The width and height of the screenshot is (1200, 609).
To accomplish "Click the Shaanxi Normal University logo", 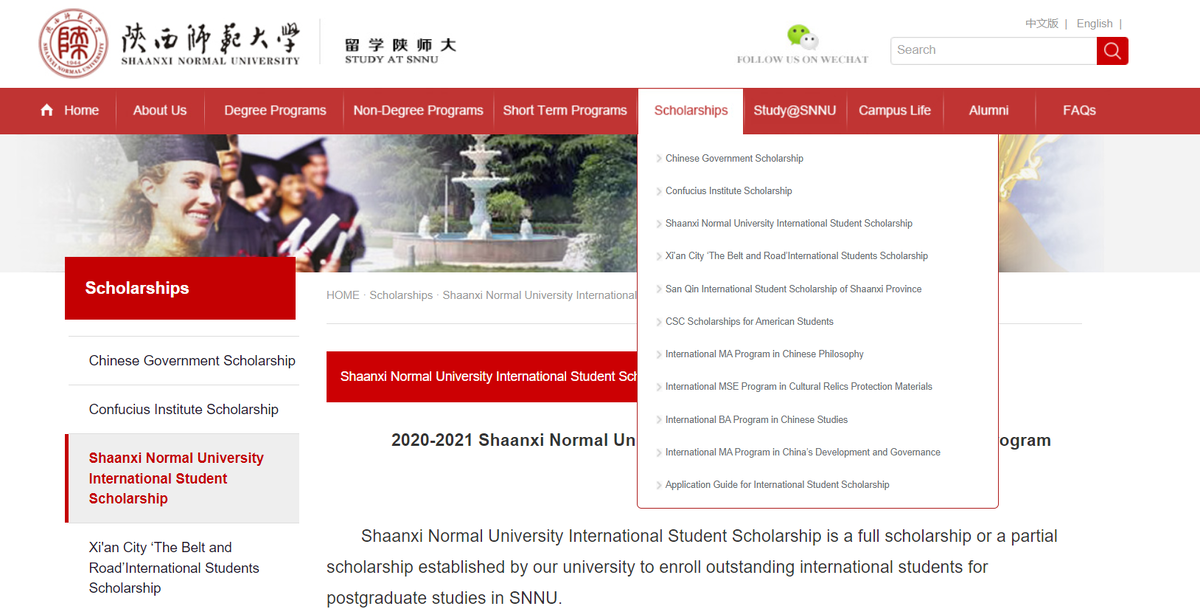I will [x=170, y=44].
